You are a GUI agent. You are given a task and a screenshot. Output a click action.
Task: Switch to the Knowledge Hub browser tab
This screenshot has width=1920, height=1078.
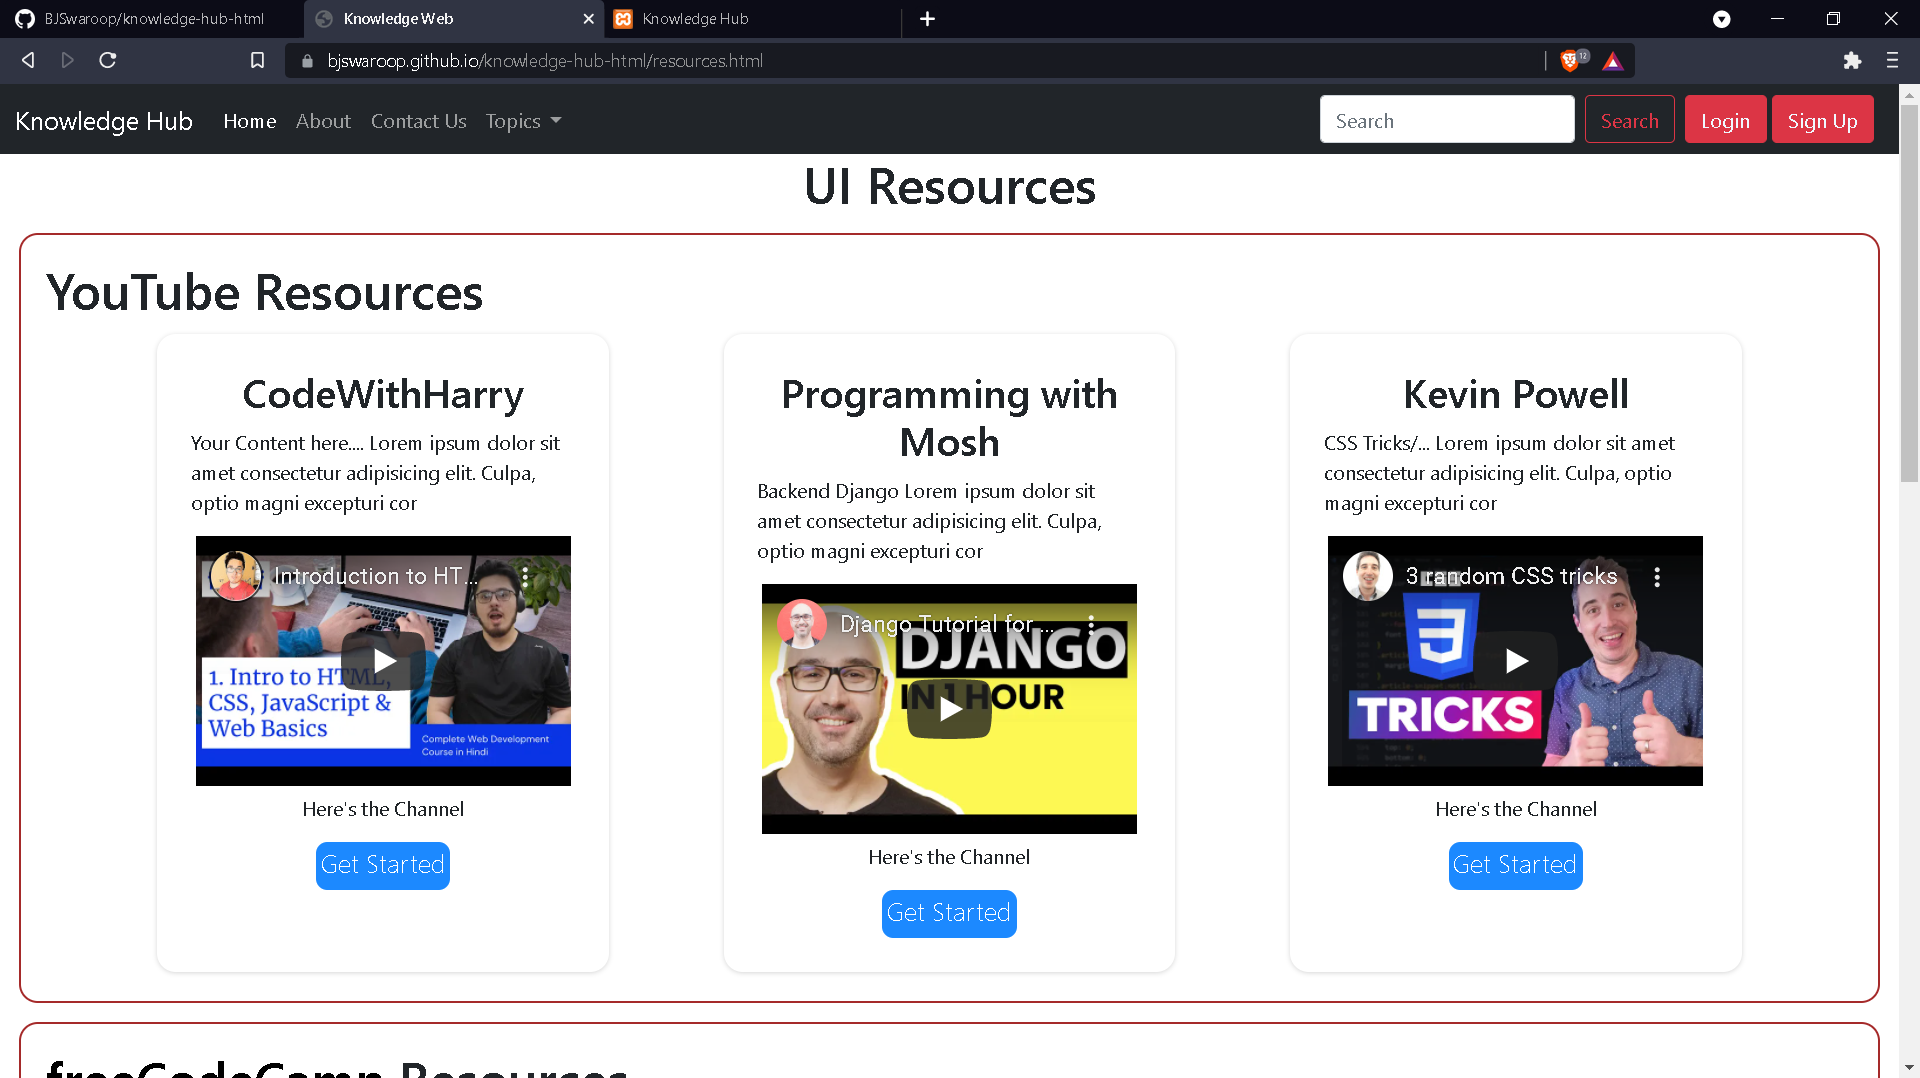(752, 19)
